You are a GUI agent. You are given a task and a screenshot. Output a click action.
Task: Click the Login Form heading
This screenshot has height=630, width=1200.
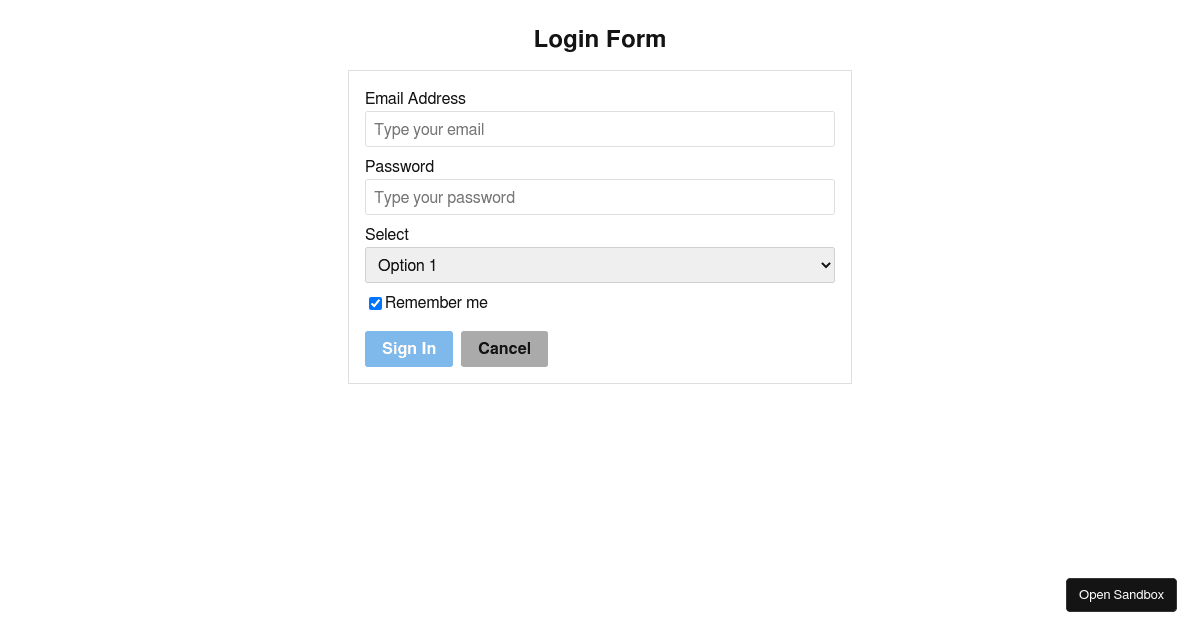pos(600,39)
